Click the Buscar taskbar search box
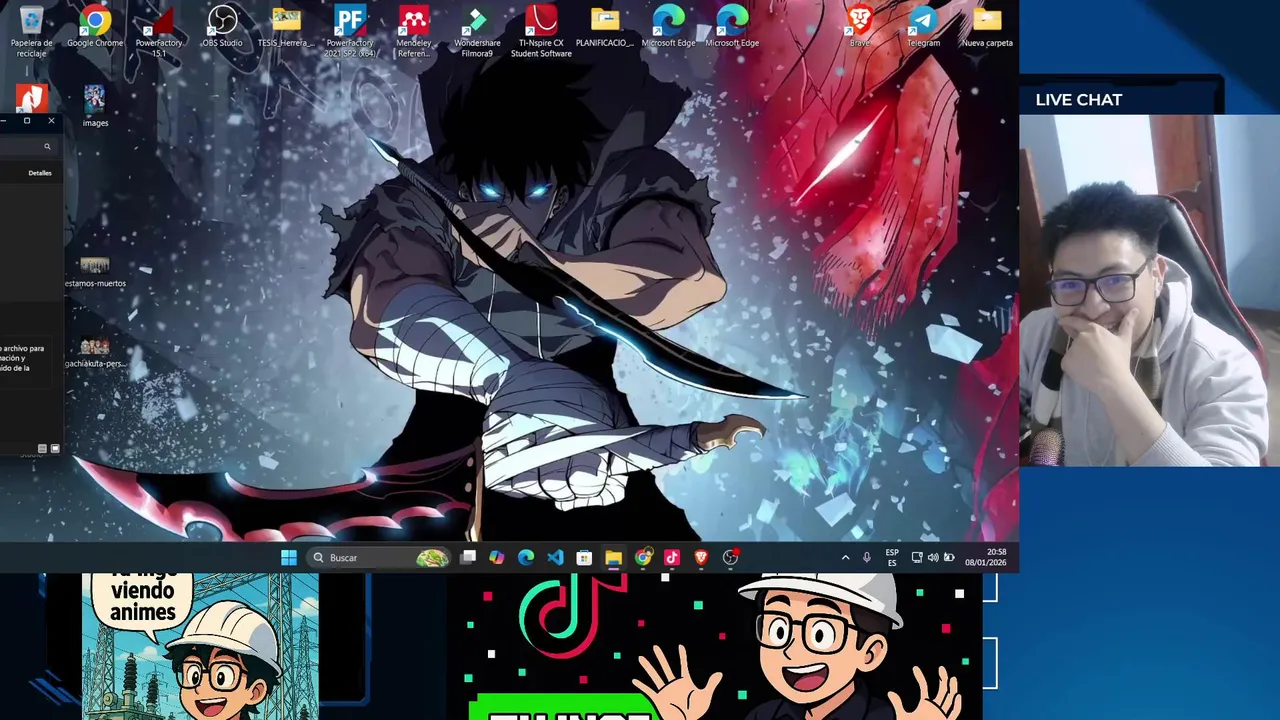Image resolution: width=1280 pixels, height=720 pixels. (x=380, y=557)
